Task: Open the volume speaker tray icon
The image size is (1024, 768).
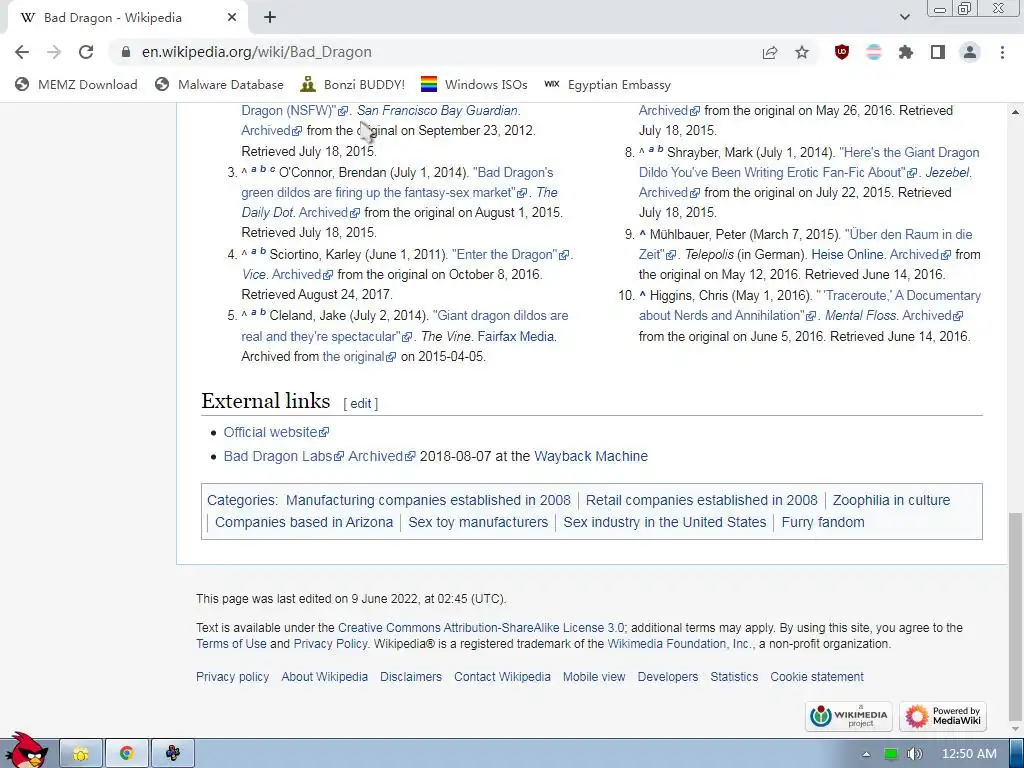Action: (915, 754)
